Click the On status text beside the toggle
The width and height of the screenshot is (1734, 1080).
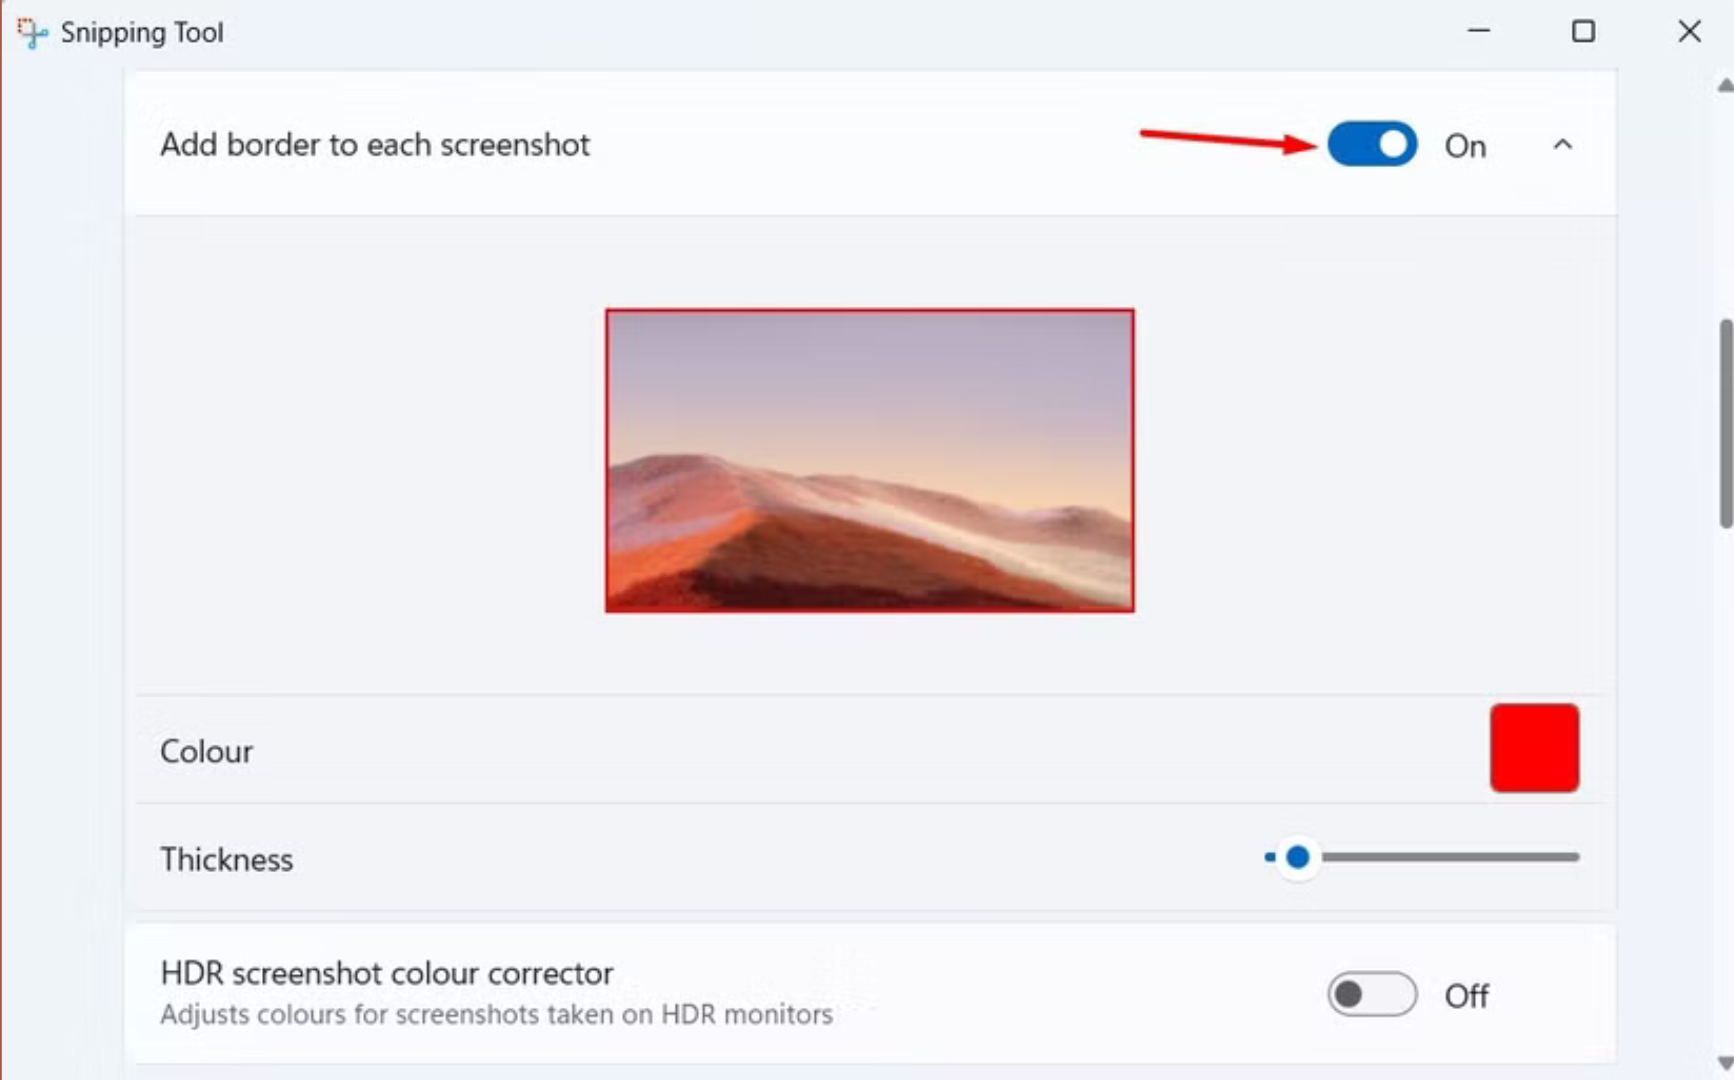(1464, 146)
